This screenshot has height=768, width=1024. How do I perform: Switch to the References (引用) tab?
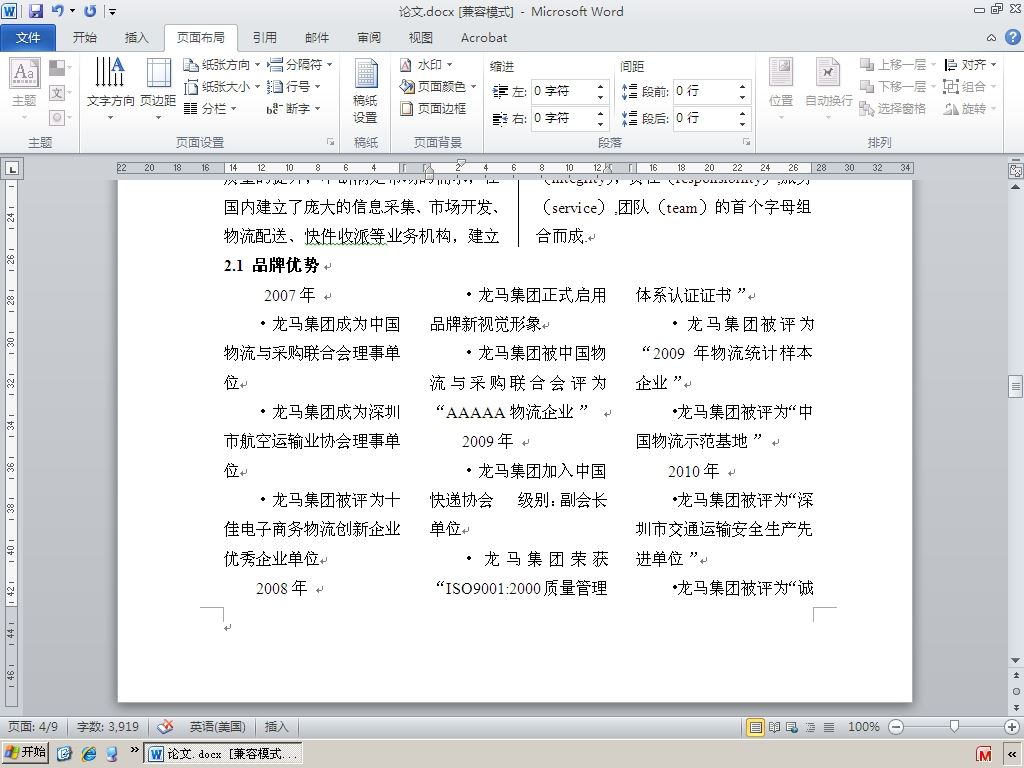click(264, 38)
